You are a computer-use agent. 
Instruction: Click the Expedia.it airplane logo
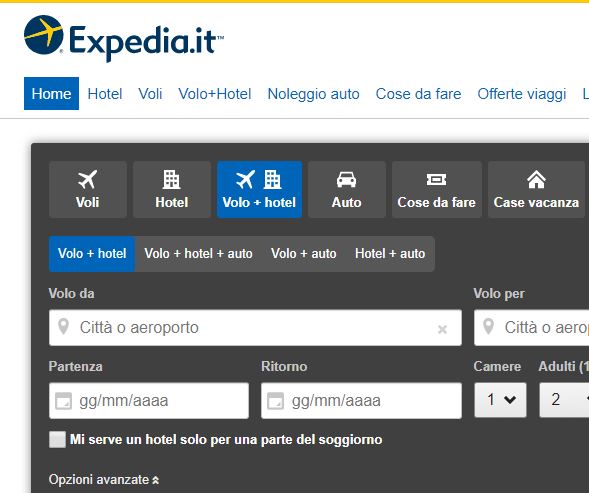pos(124,38)
